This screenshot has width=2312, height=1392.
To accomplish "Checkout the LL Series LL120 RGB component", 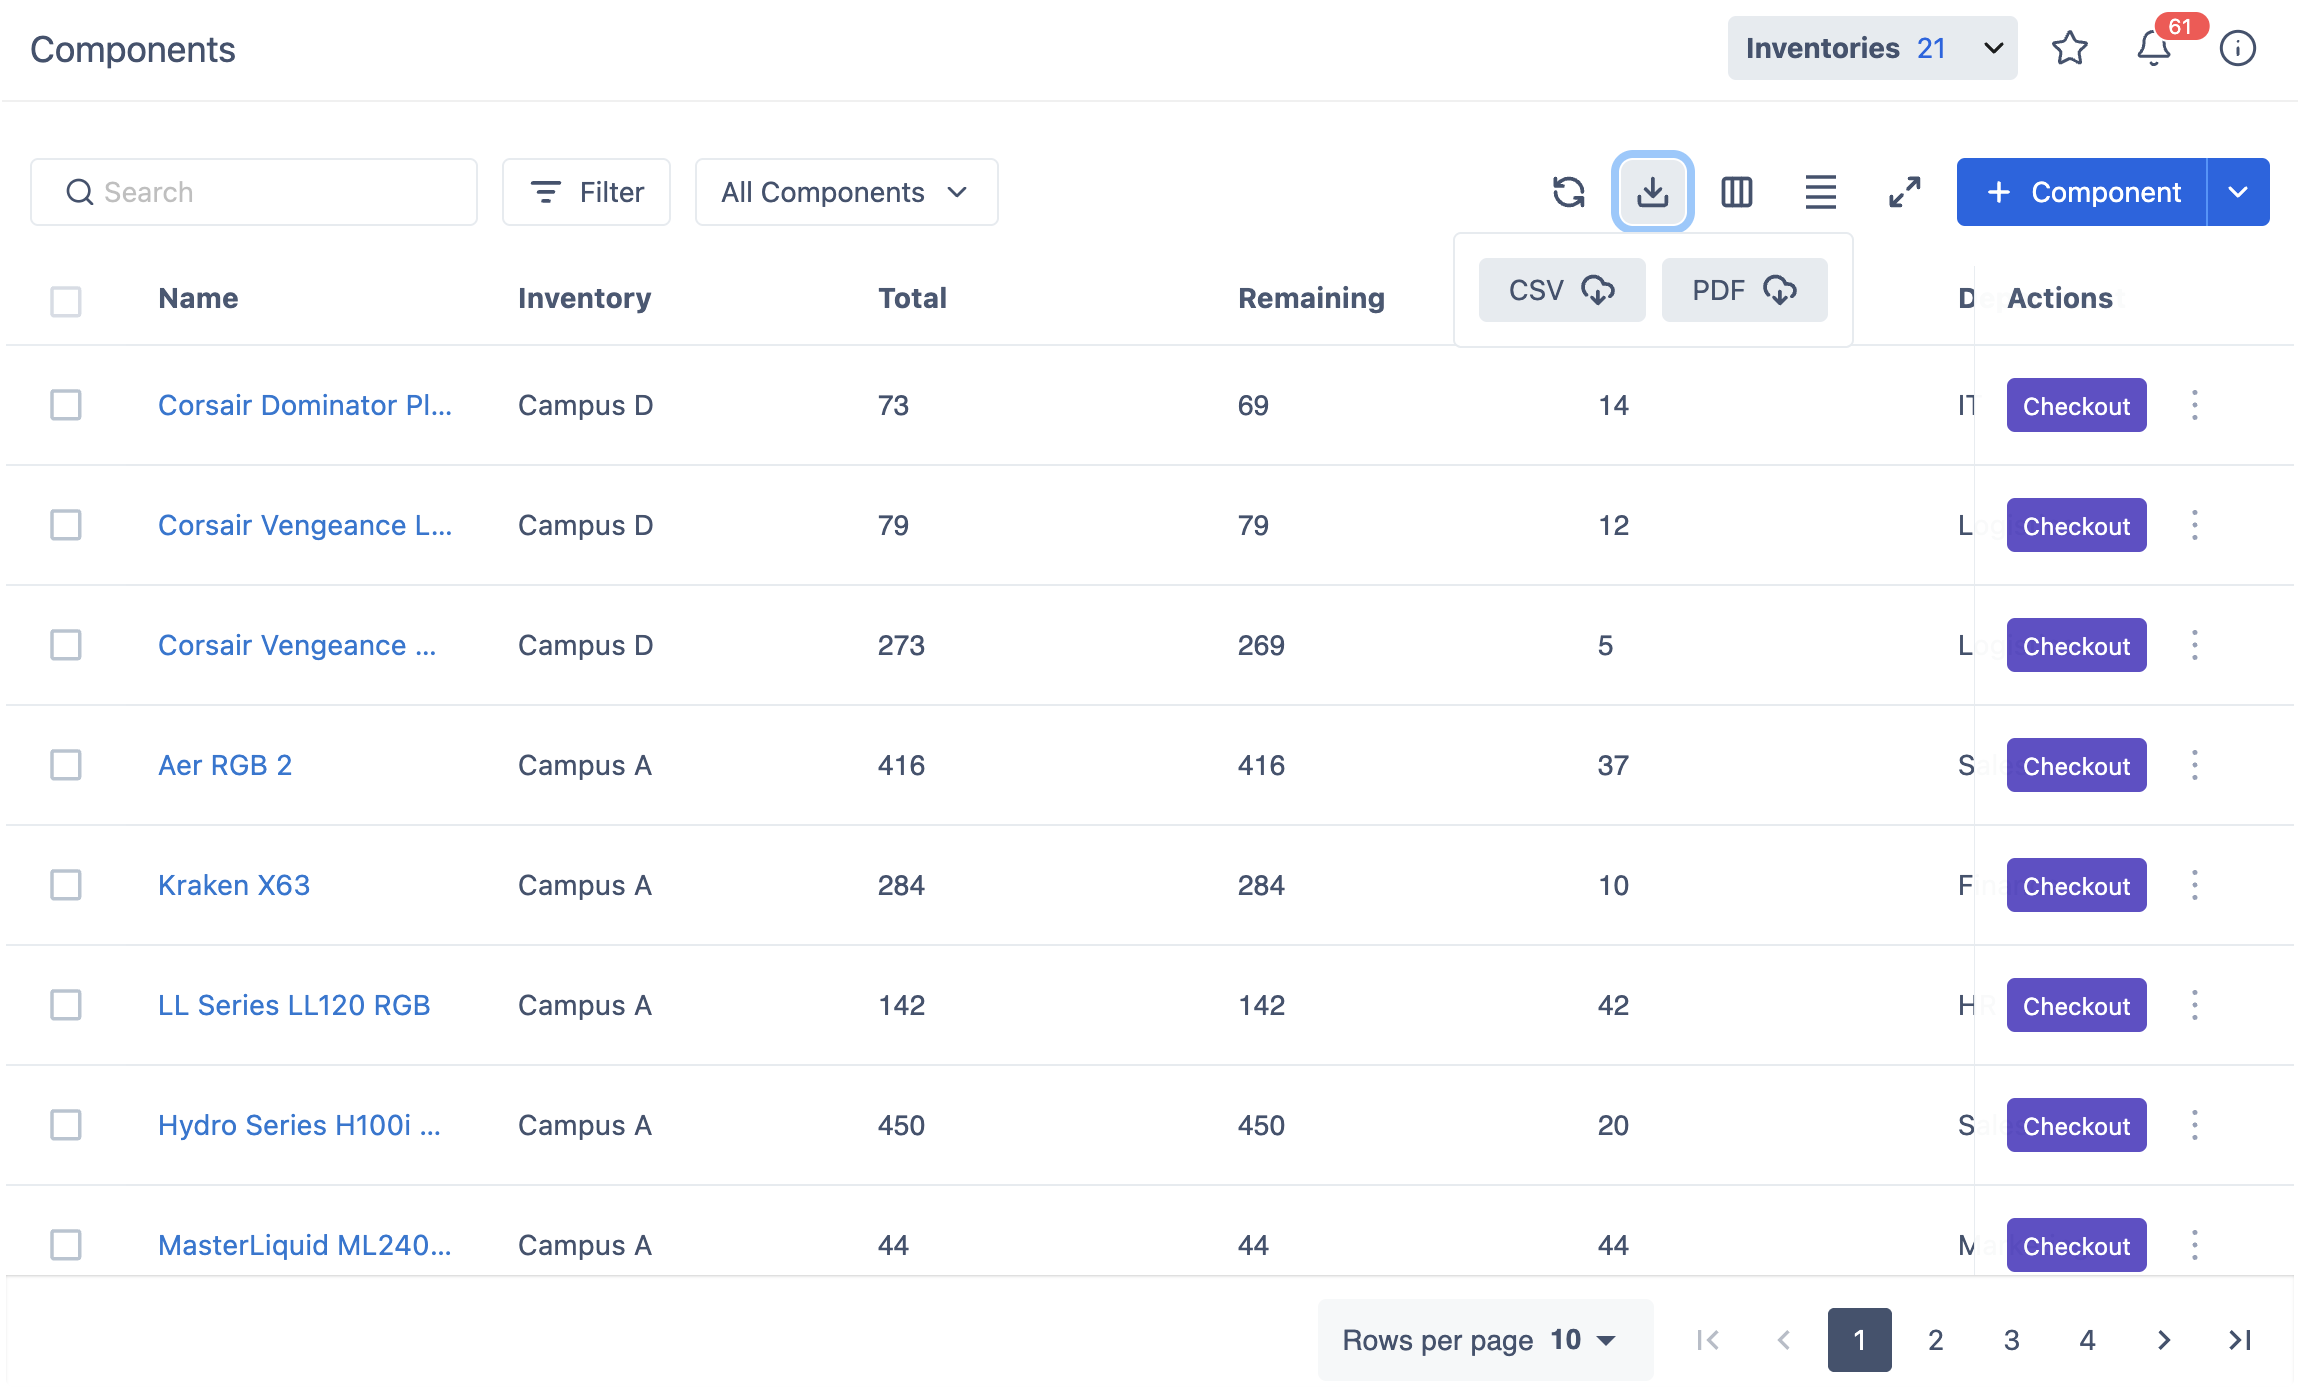I will 2076,1005.
